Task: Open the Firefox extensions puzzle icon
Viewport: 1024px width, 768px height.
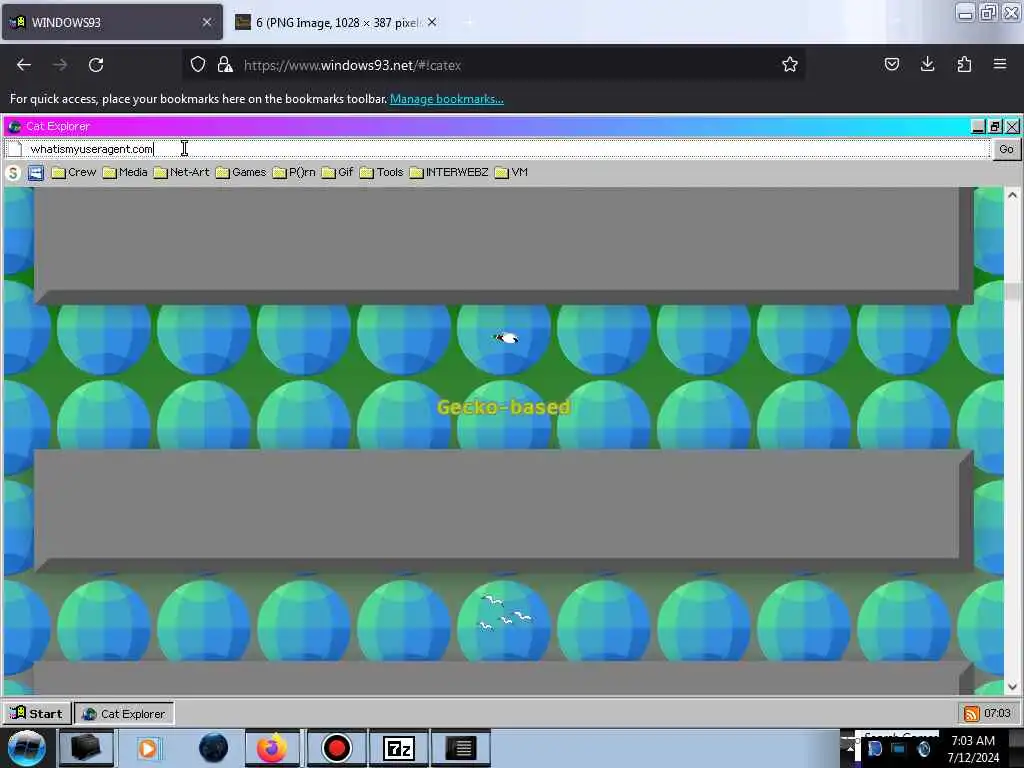Action: (964, 64)
